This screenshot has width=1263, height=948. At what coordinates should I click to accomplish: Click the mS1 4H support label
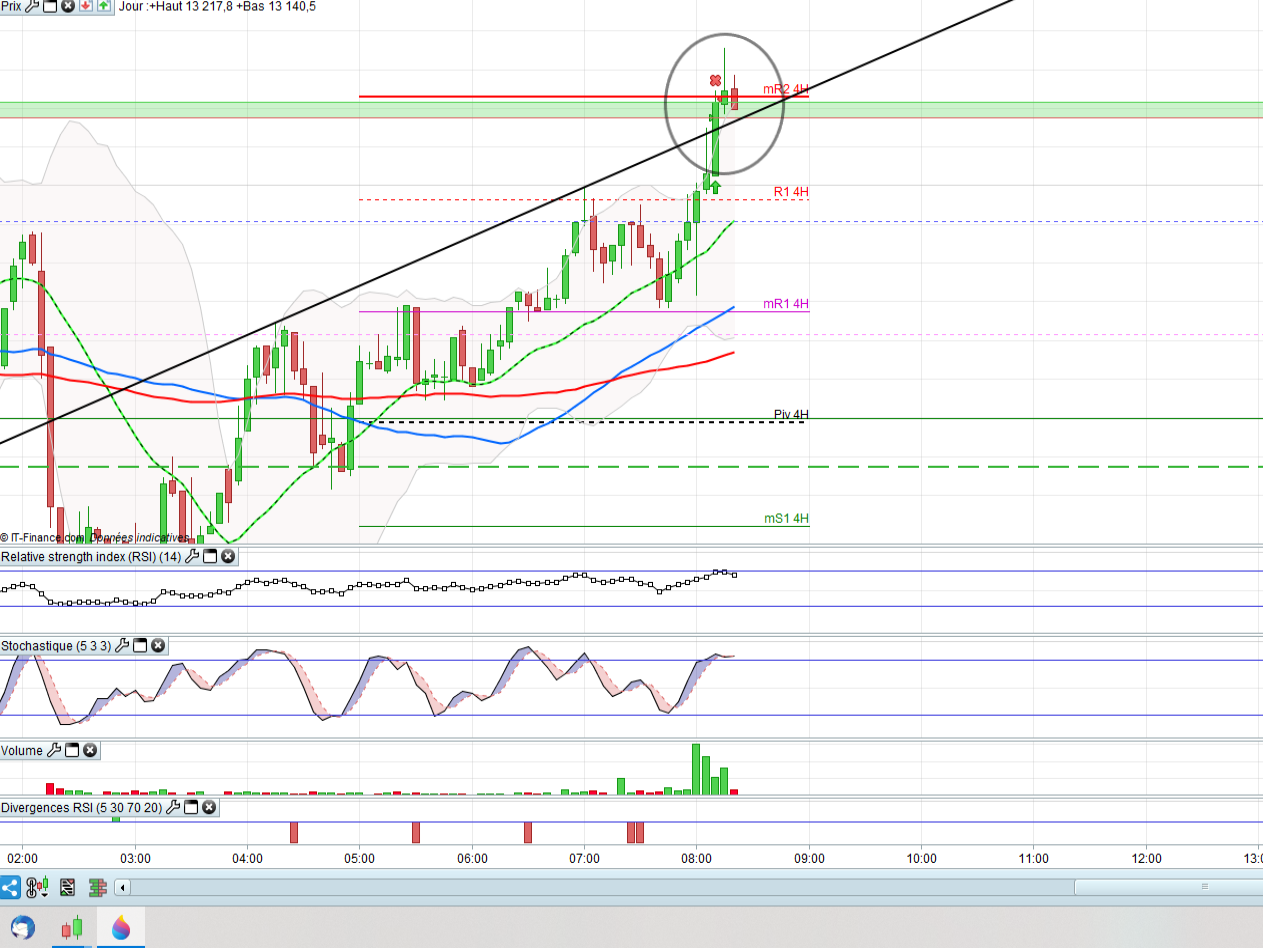pyautogui.click(x=786, y=518)
